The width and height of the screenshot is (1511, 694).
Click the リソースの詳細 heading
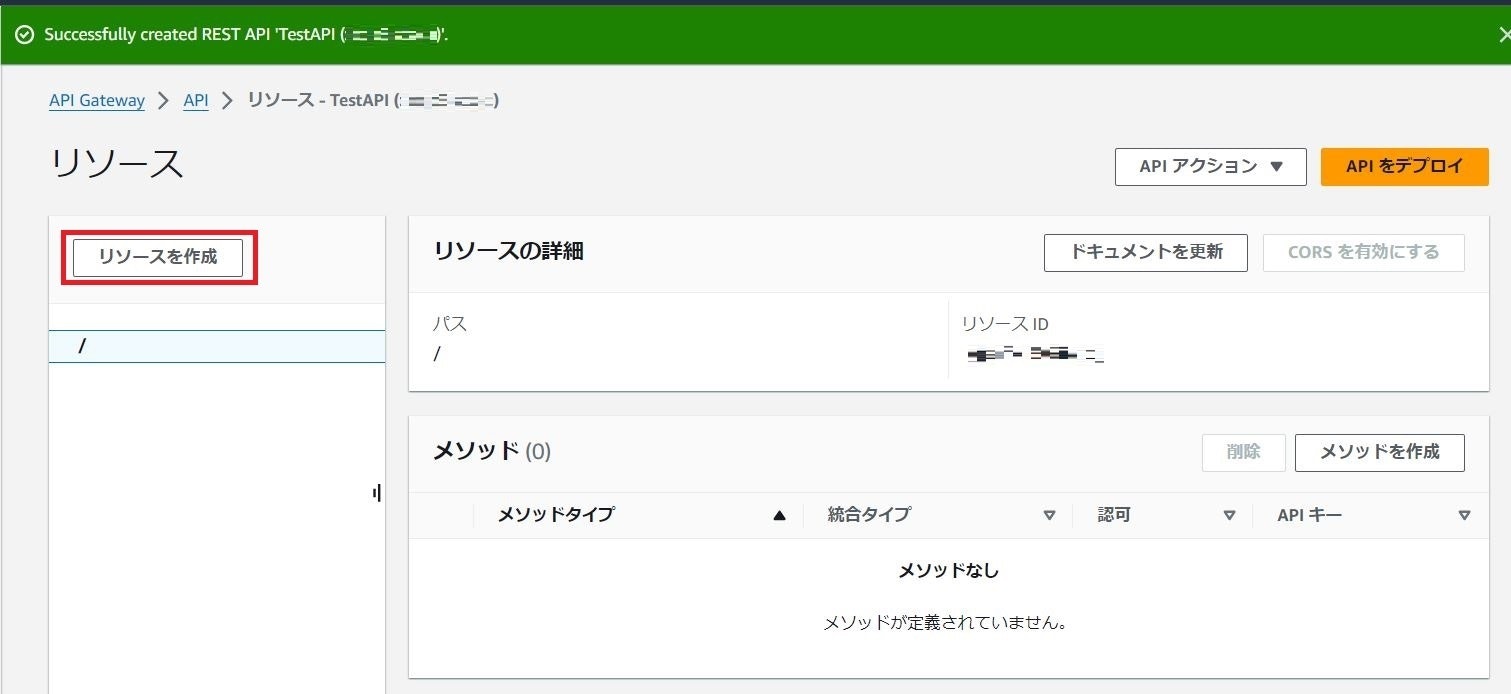[x=508, y=252]
